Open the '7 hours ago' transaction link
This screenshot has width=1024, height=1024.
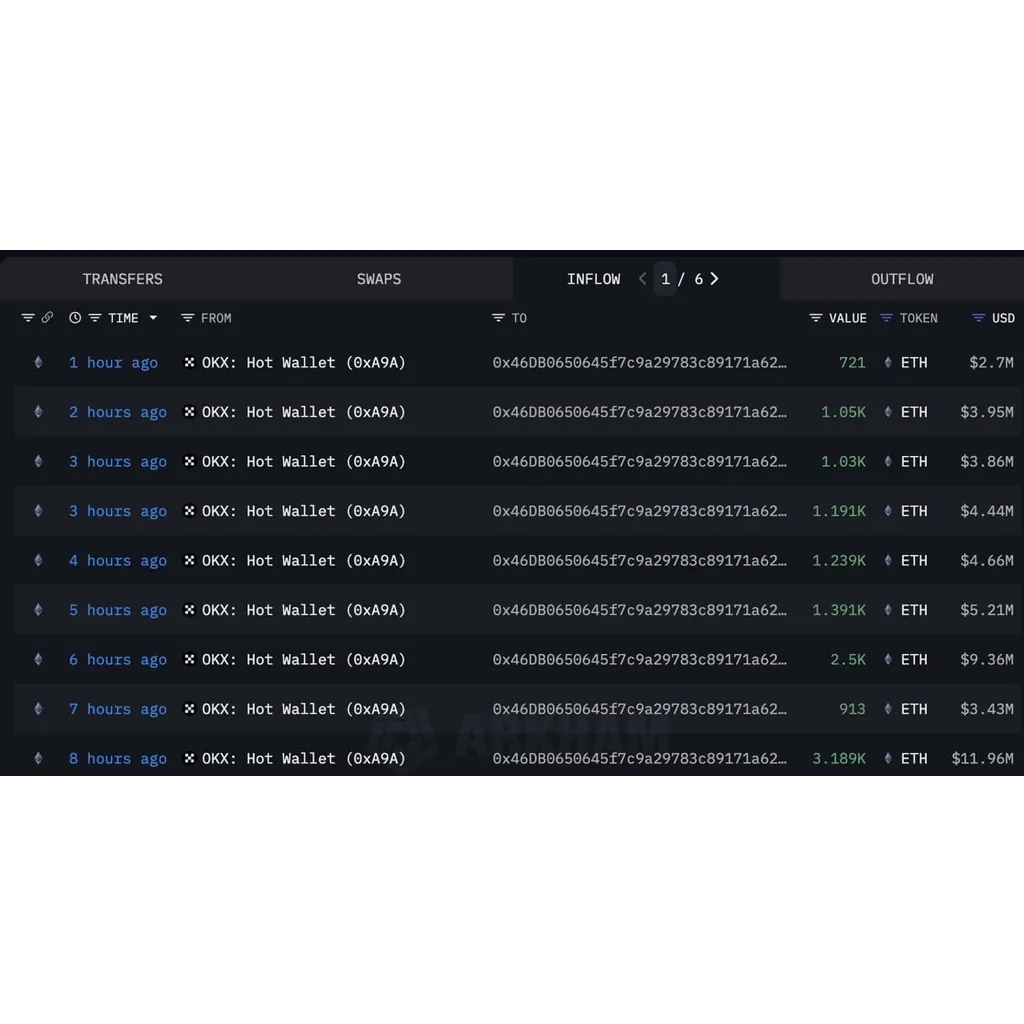click(118, 710)
